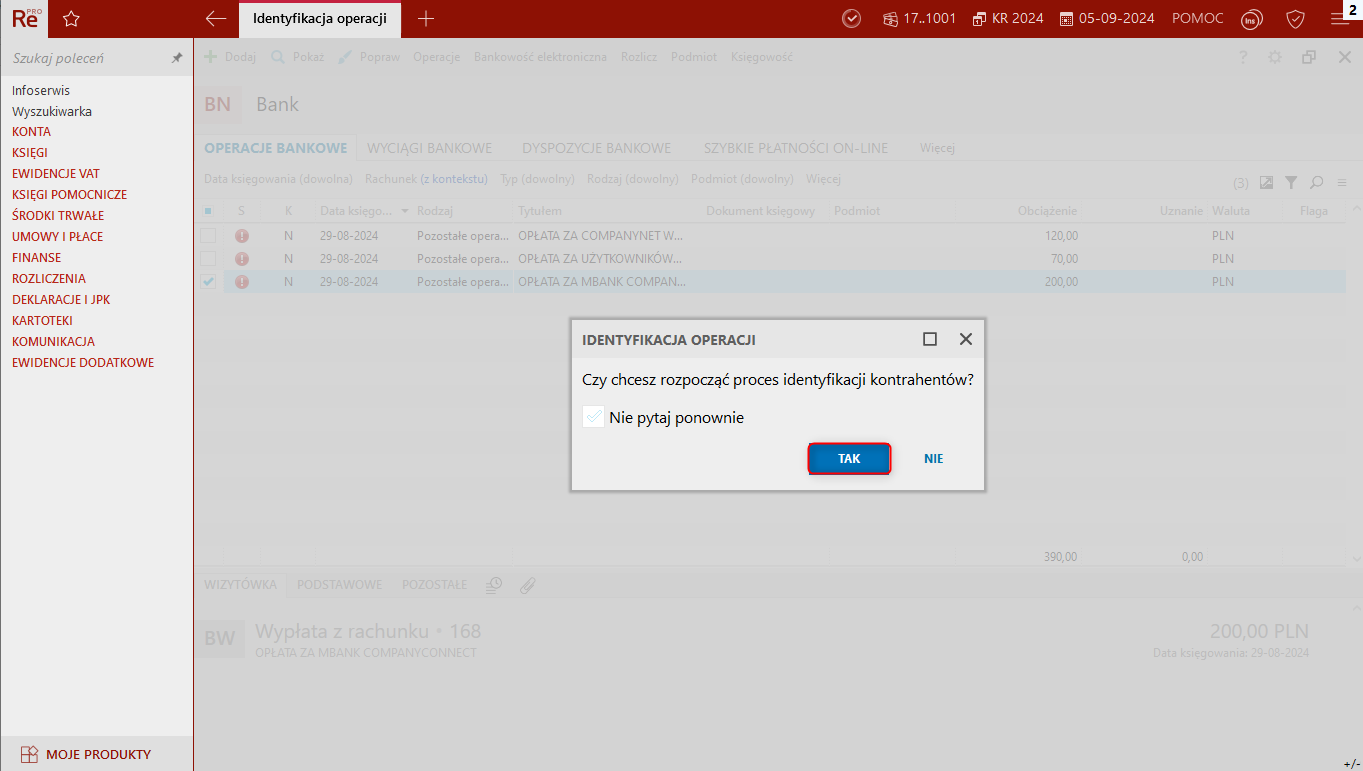Screen dimensions: 1363x771
Task: Click the funnel filter icon
Action: pos(1291,183)
